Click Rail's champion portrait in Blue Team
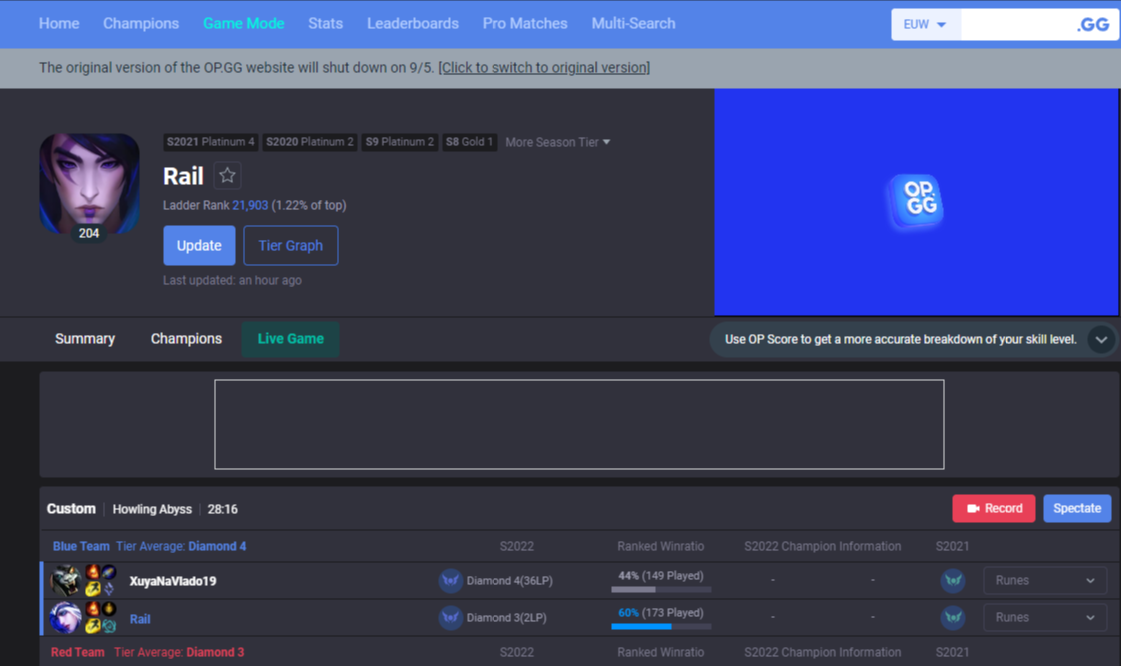This screenshot has height=666, width=1121. pyautogui.click(x=66, y=617)
